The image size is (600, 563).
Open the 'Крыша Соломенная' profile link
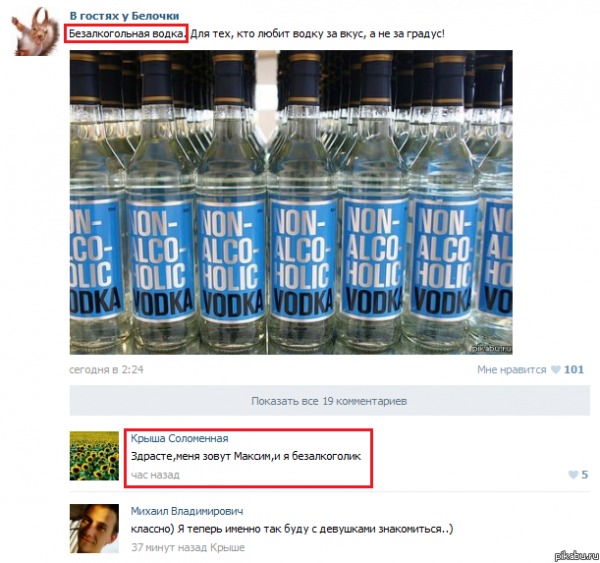coord(179,439)
